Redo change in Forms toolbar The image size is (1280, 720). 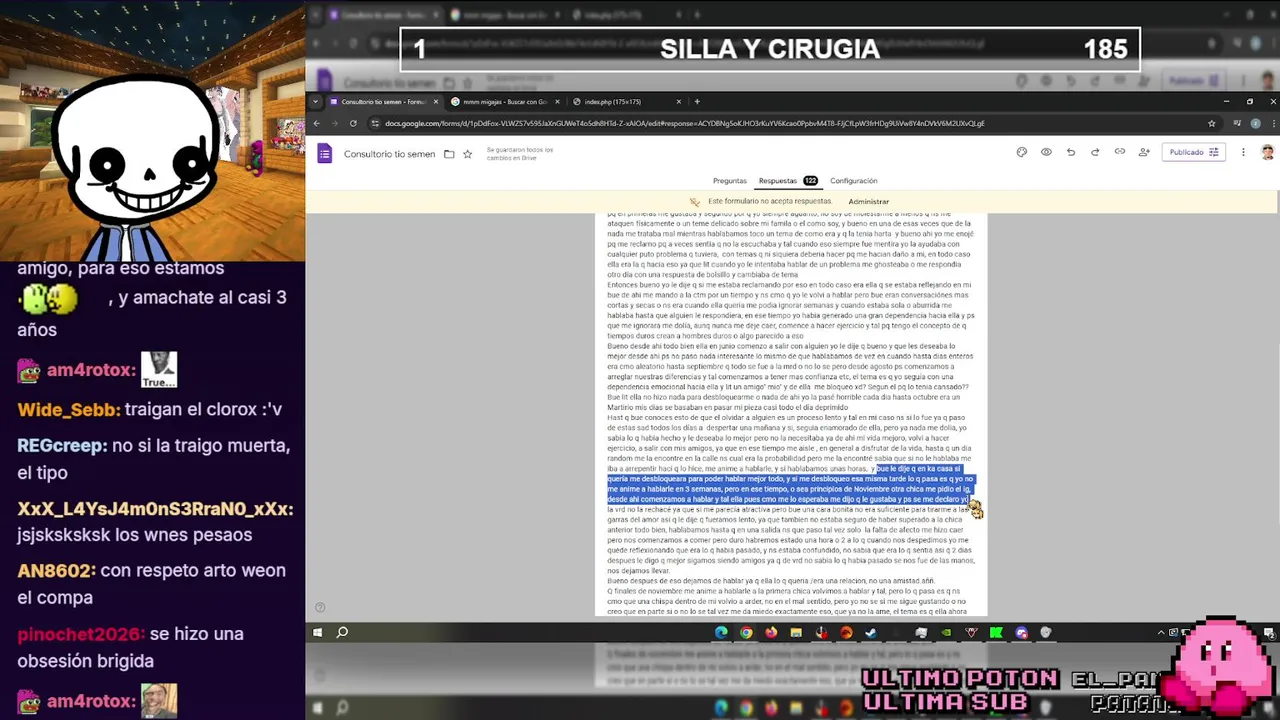point(1095,152)
